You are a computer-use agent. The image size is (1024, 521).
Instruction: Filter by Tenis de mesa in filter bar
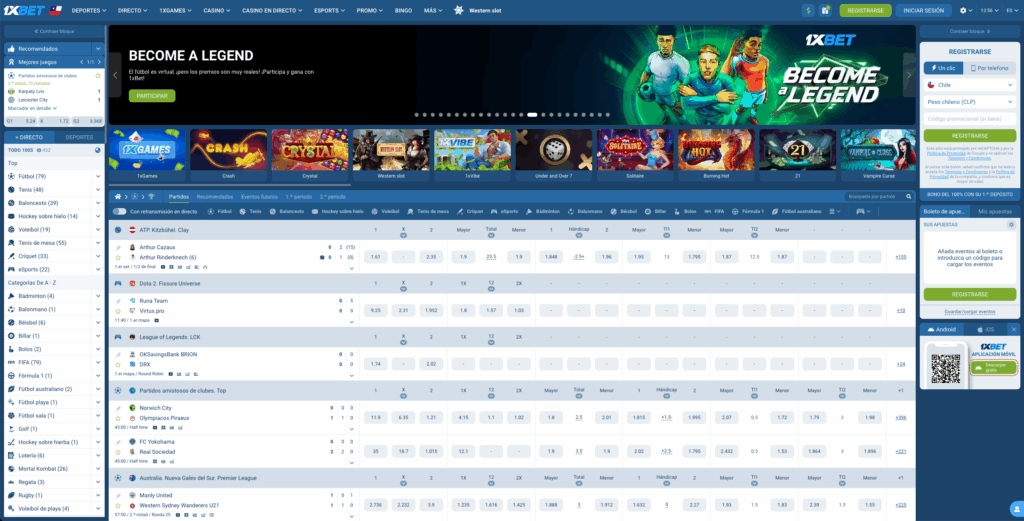coord(428,212)
